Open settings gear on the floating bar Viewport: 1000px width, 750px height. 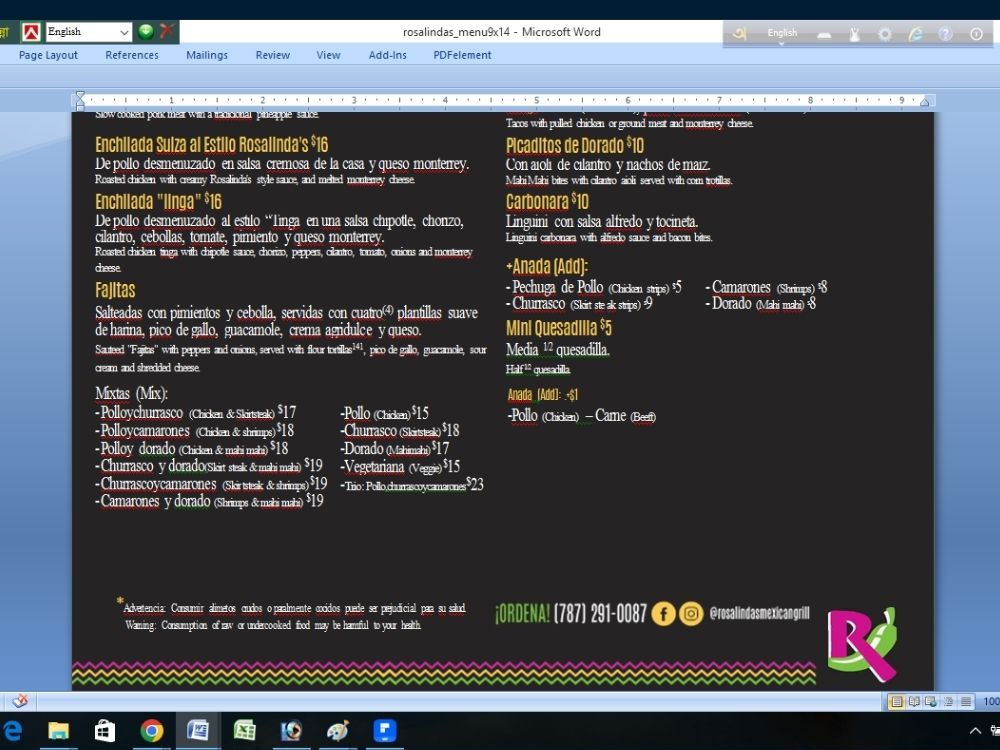click(x=885, y=34)
